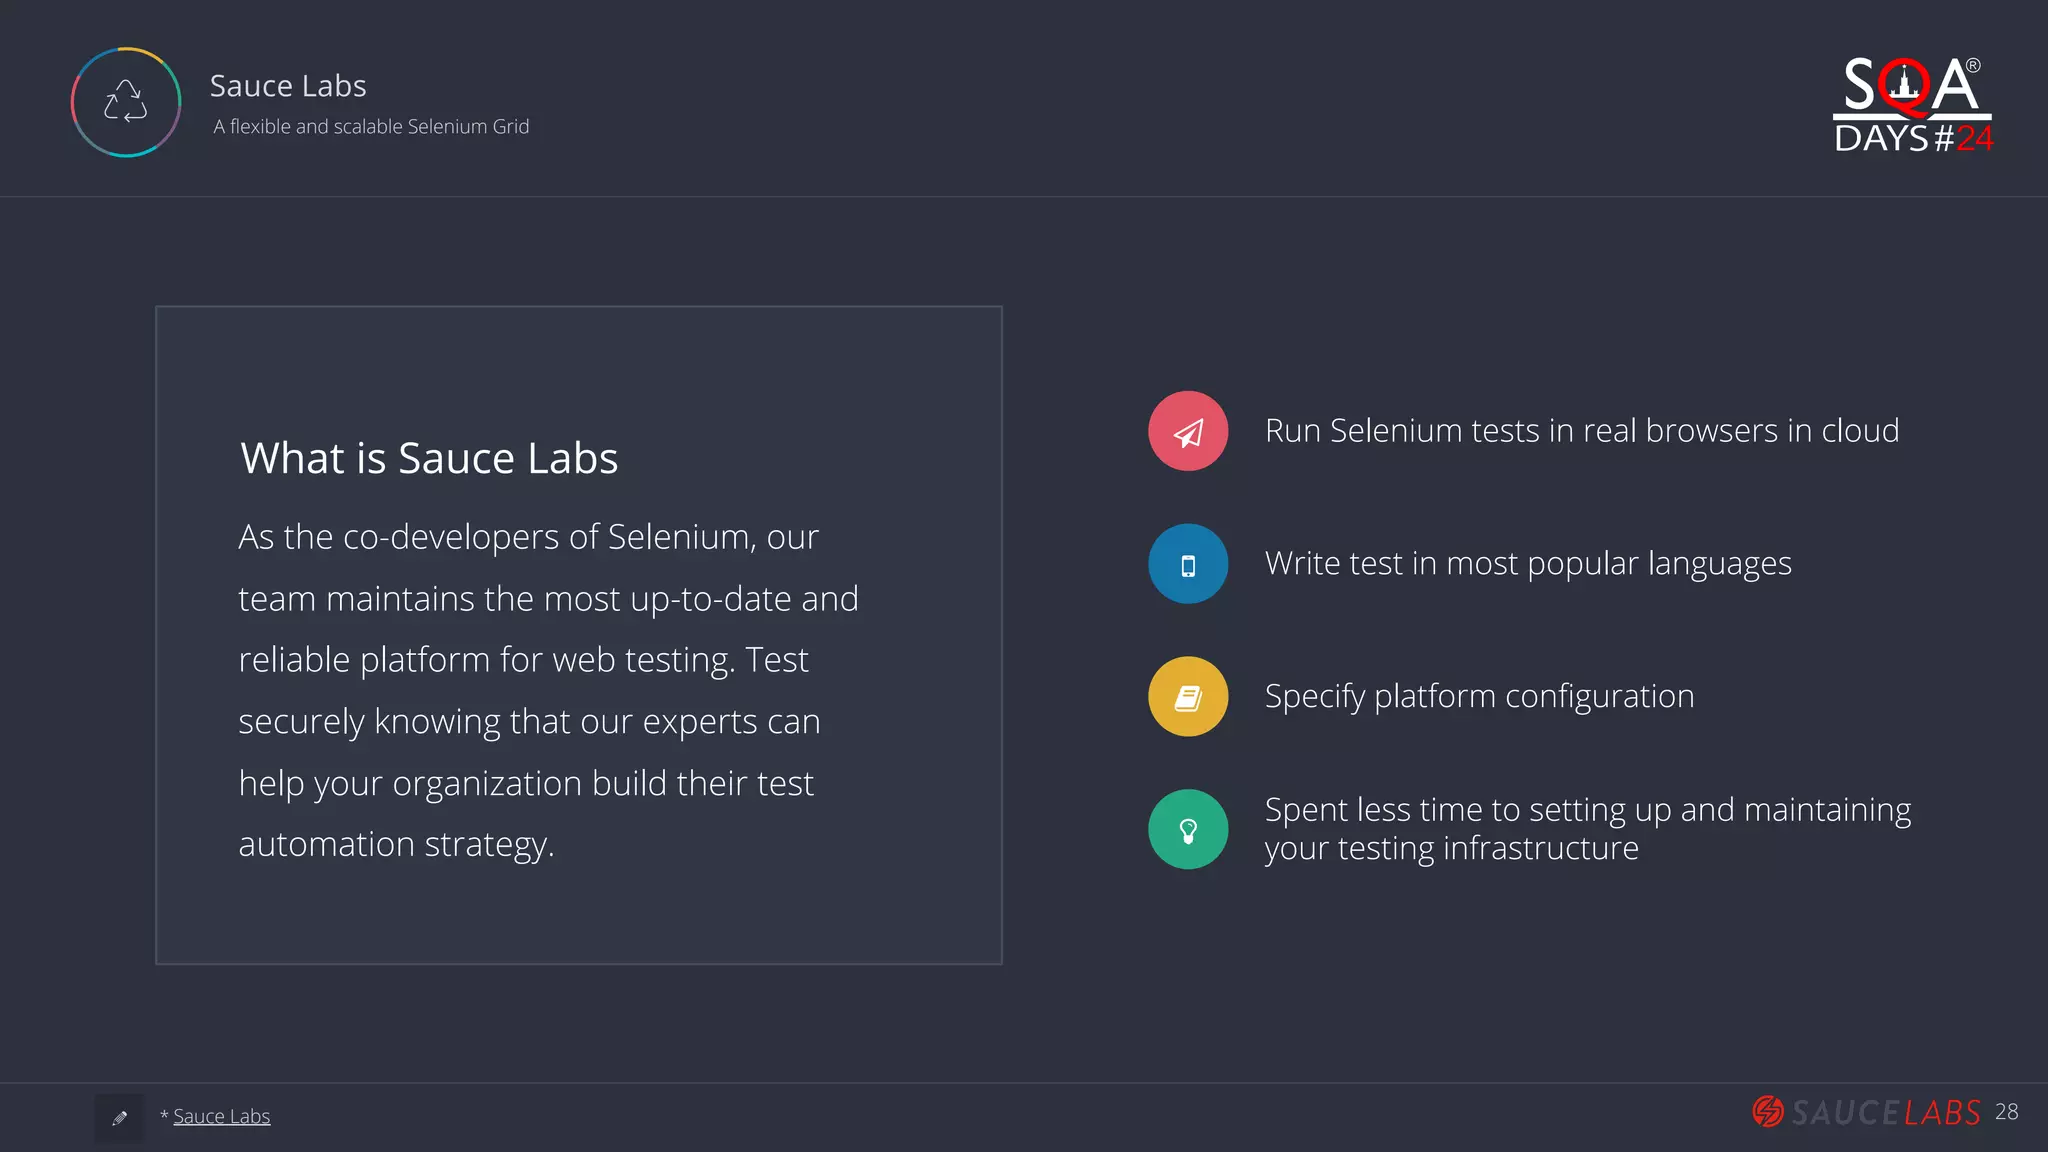Select 'Write test in most popular languages' text
The width and height of the screenshot is (2048, 1152).
(x=1528, y=564)
